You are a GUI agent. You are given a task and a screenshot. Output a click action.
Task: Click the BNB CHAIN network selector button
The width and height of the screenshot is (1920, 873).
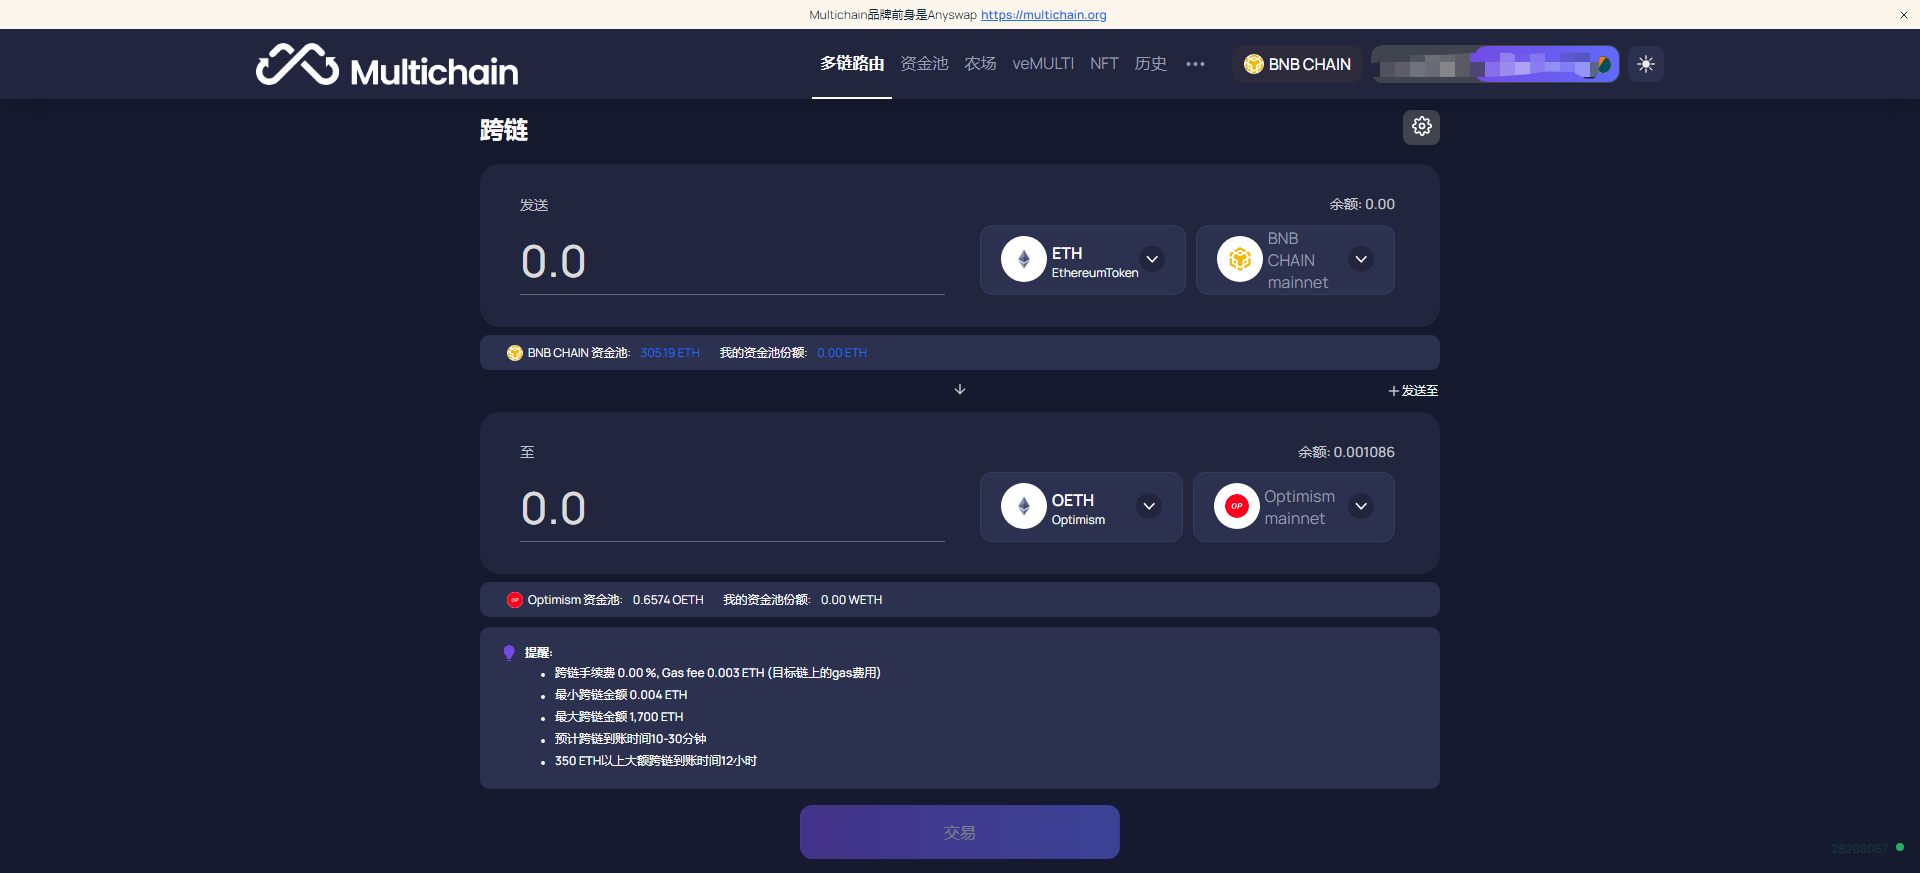tap(1297, 64)
